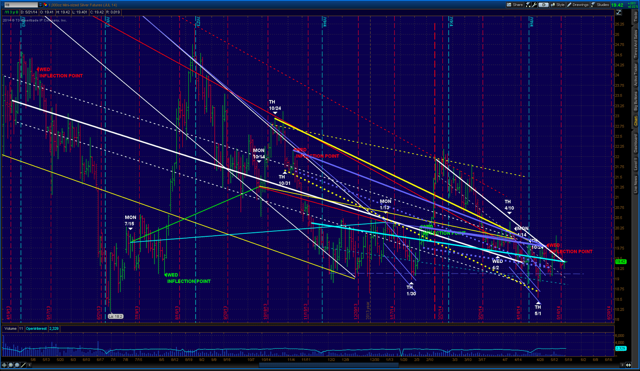
Task: Select the trendline drawing tool at bottom-left
Action: pos(23,365)
